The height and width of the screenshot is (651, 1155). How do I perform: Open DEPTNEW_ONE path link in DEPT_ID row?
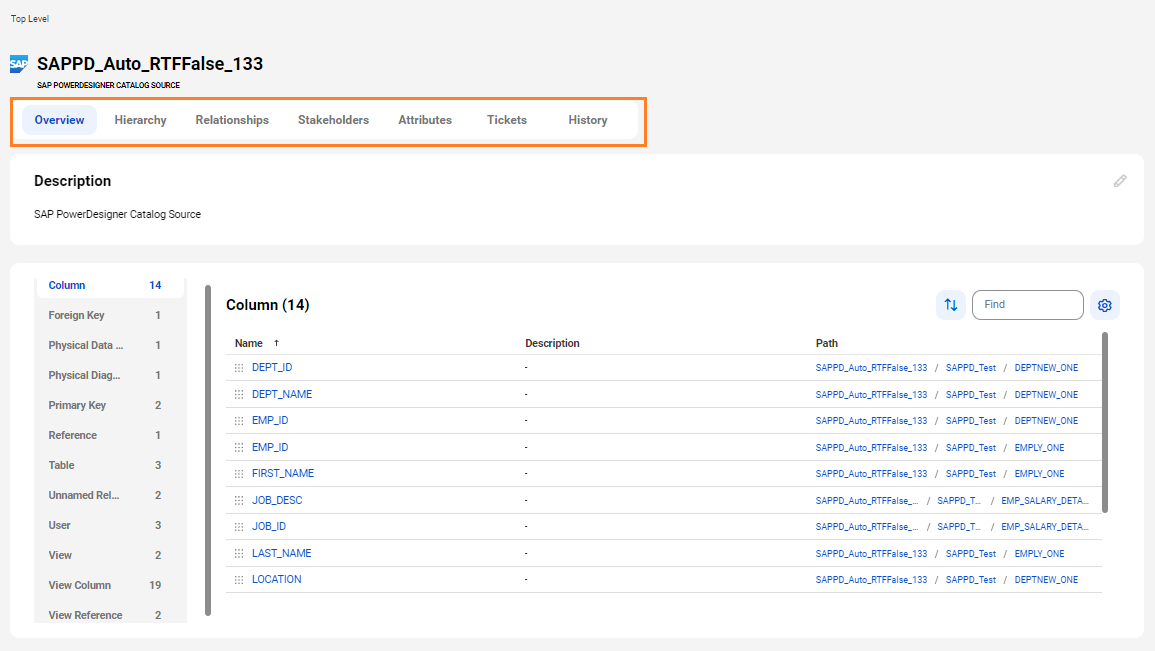point(1046,367)
